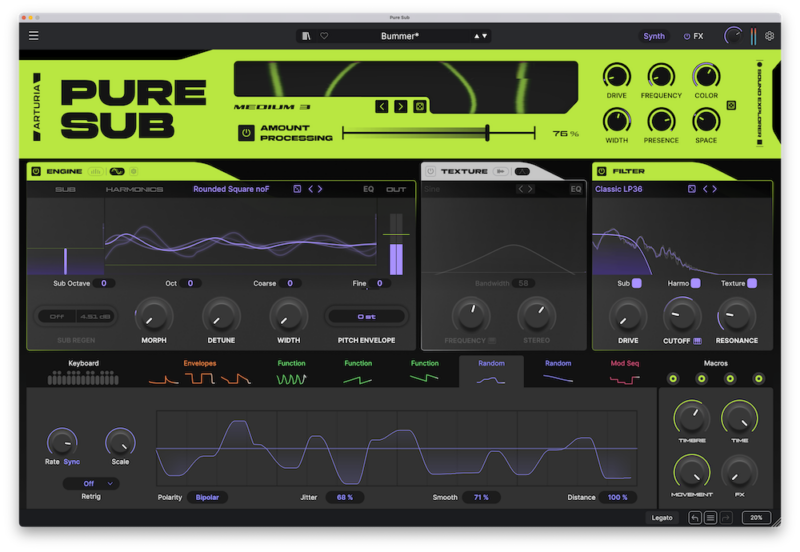Click the Smooth 71 % value
800x552 pixels.
pos(481,497)
